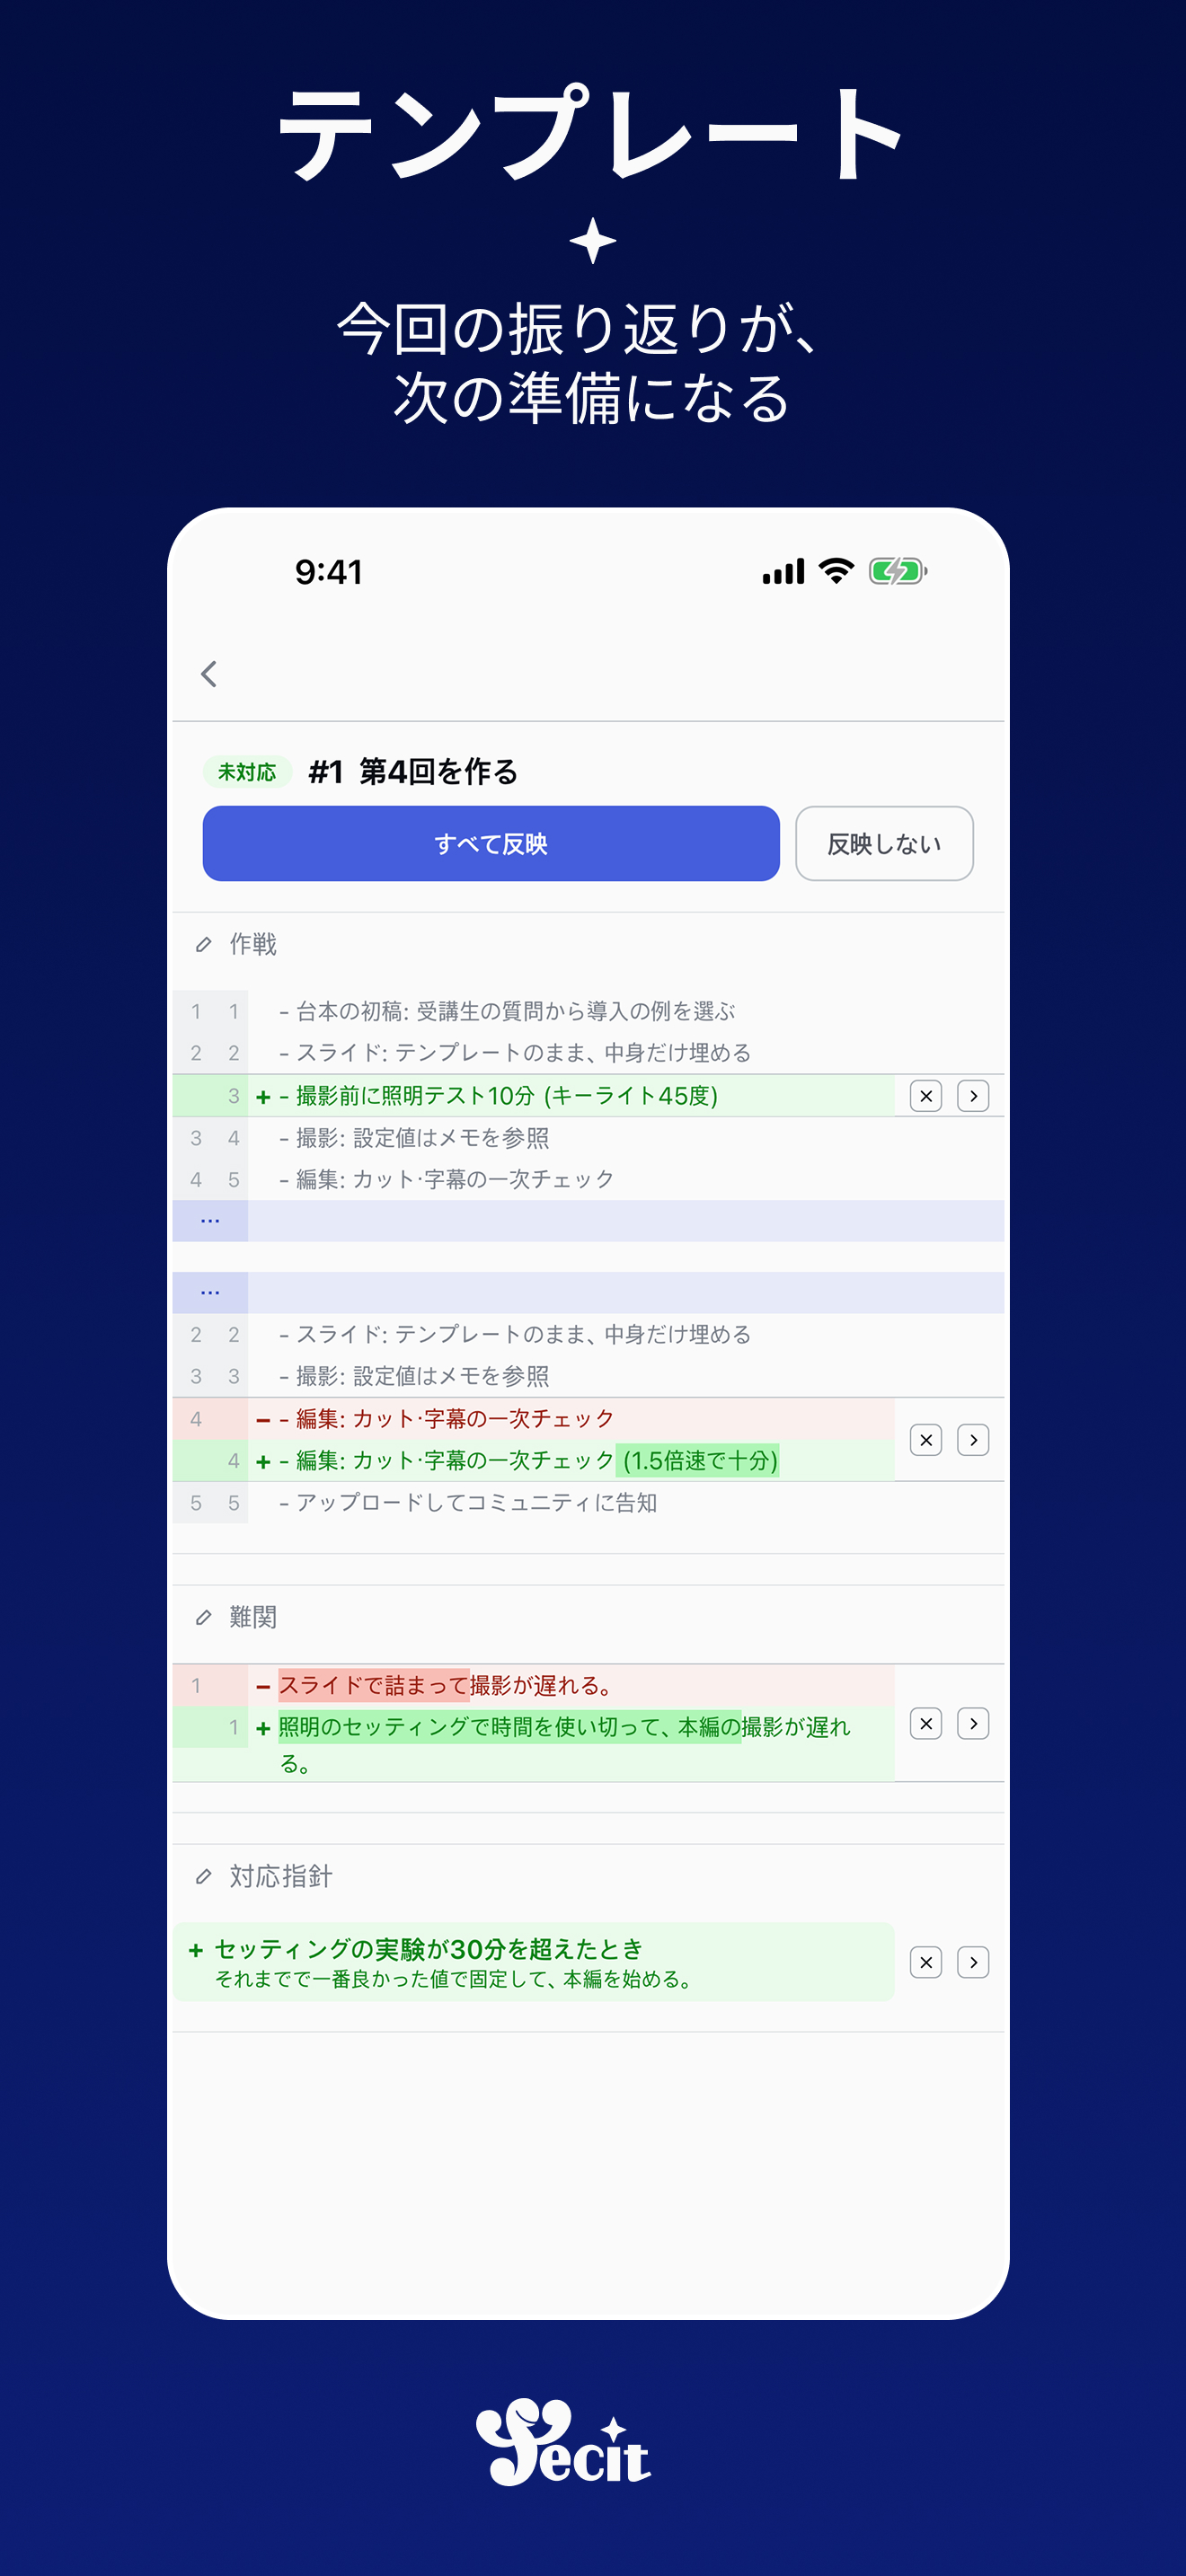
Task: Tap the back chevron arrow
Action: (209, 674)
